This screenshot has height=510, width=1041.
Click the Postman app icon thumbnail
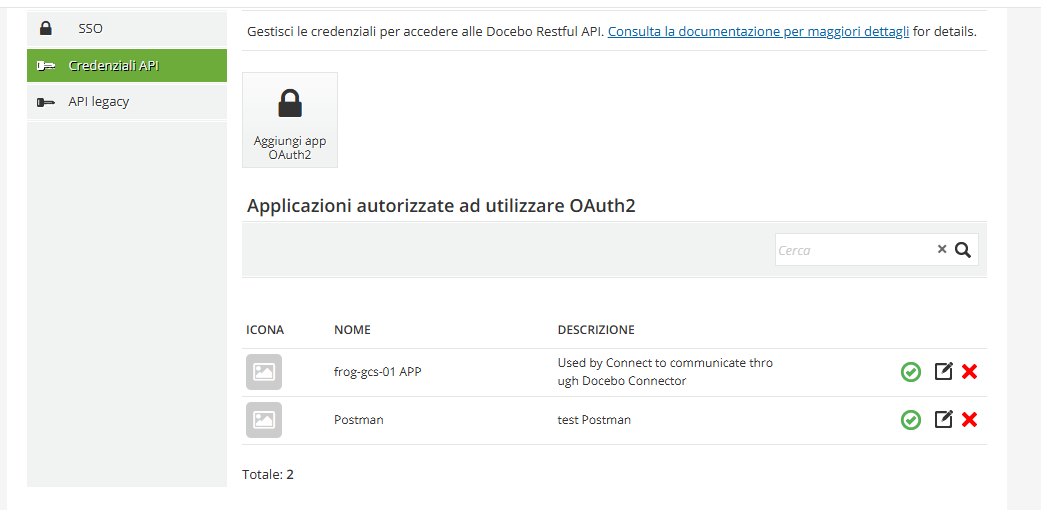click(264, 420)
